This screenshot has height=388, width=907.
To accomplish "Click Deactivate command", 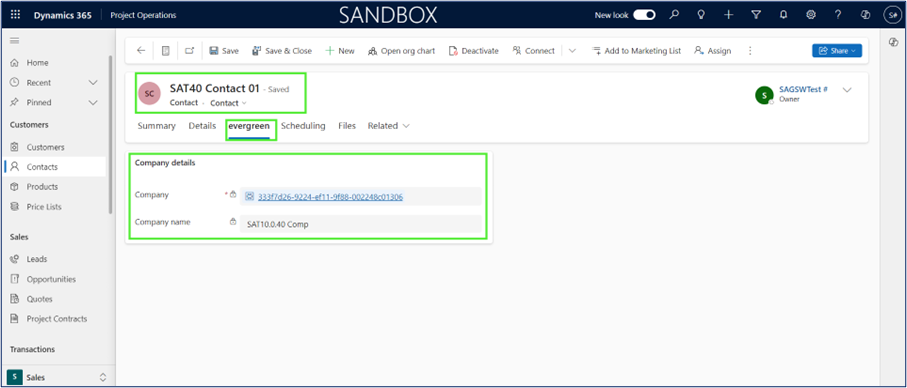I will [474, 51].
